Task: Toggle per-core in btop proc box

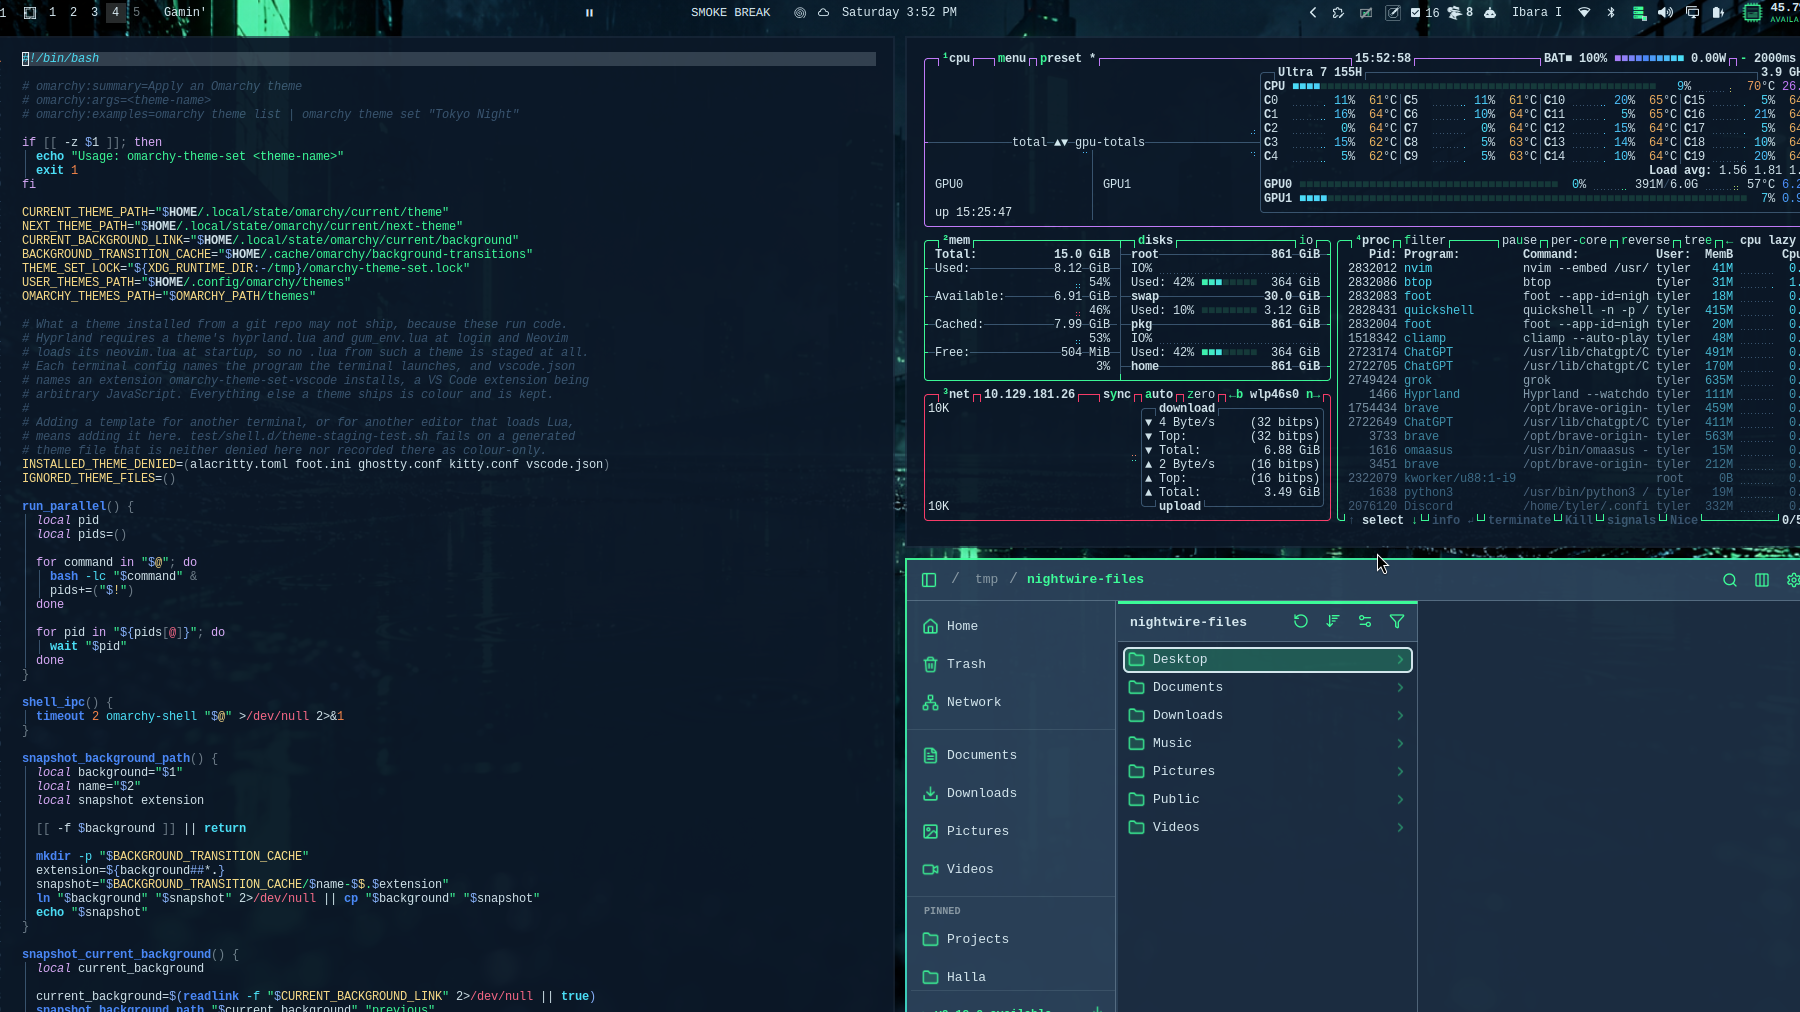Action: [x=1579, y=240]
